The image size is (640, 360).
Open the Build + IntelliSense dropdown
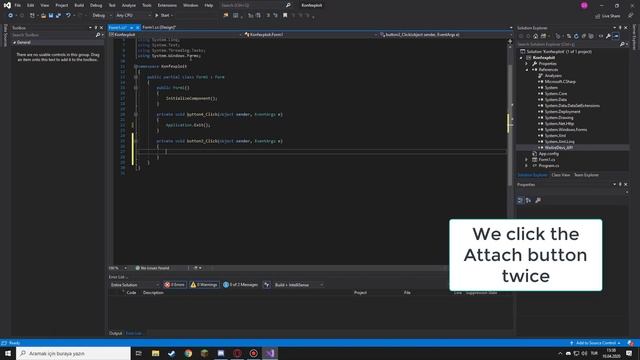click(299, 285)
